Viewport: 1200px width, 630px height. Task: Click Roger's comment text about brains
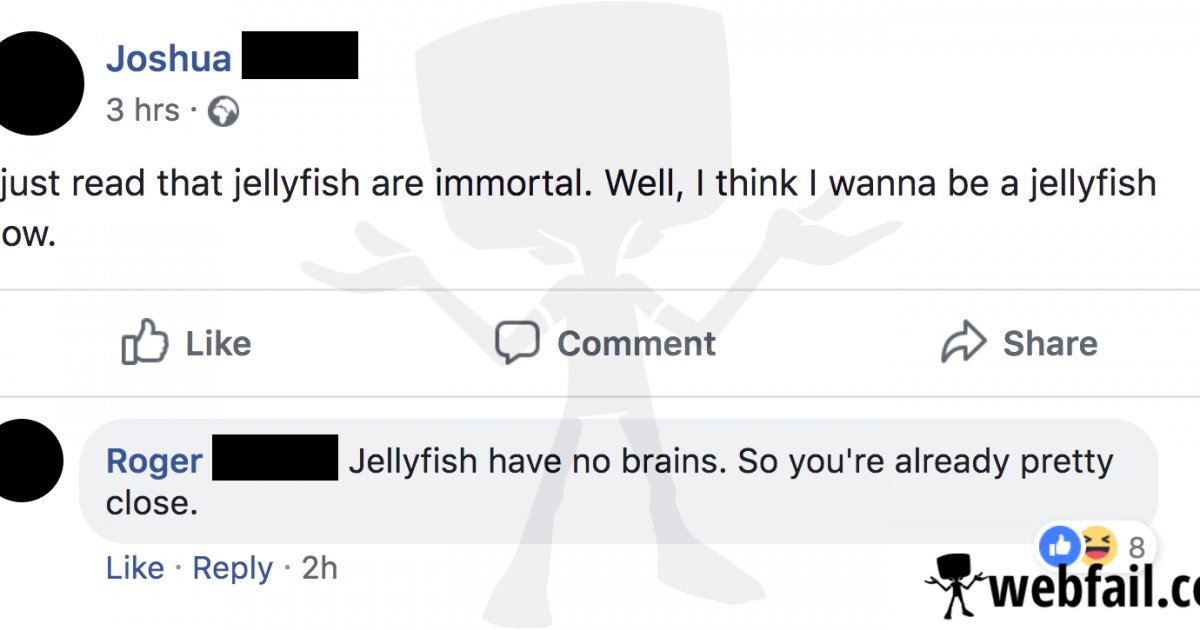click(x=609, y=481)
